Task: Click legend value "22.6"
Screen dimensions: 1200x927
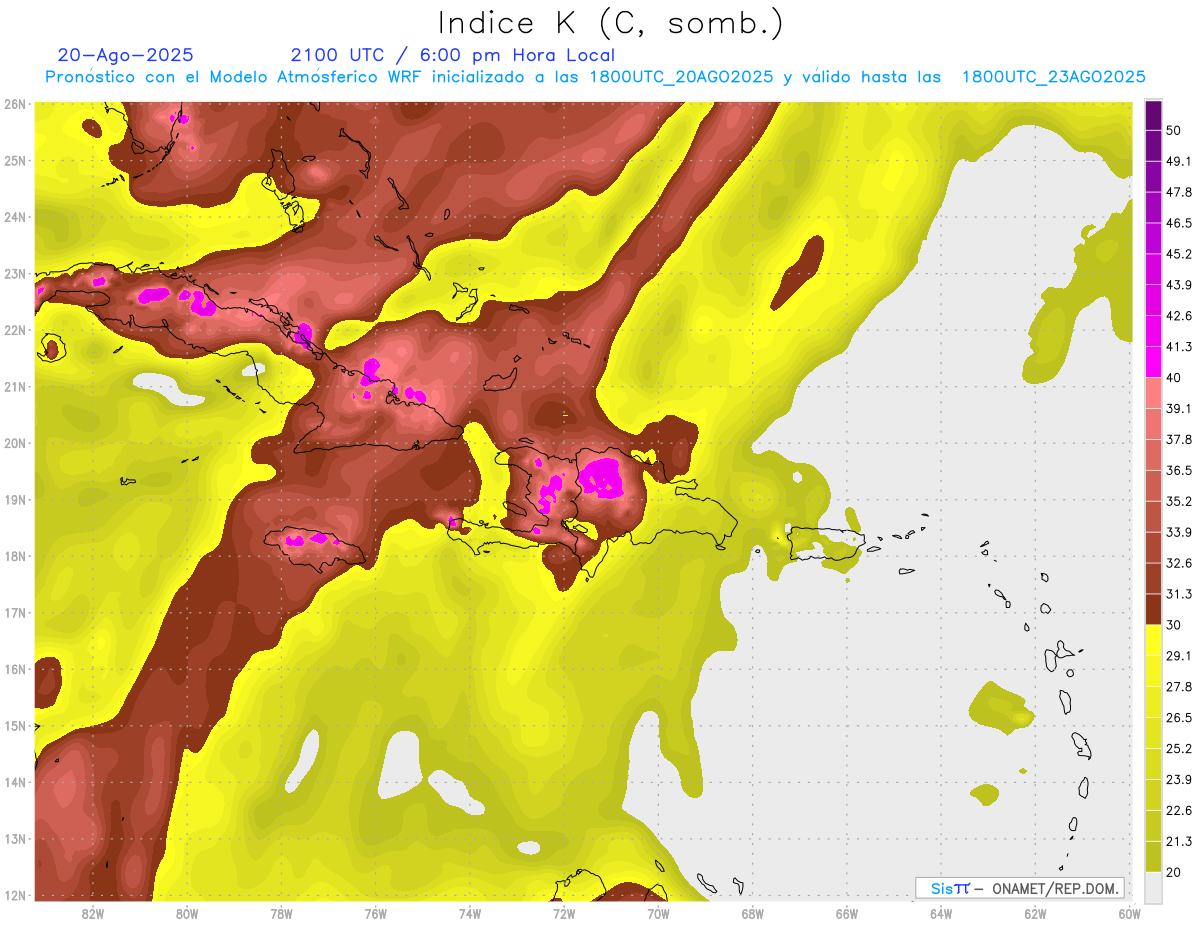Action: coord(1179,811)
